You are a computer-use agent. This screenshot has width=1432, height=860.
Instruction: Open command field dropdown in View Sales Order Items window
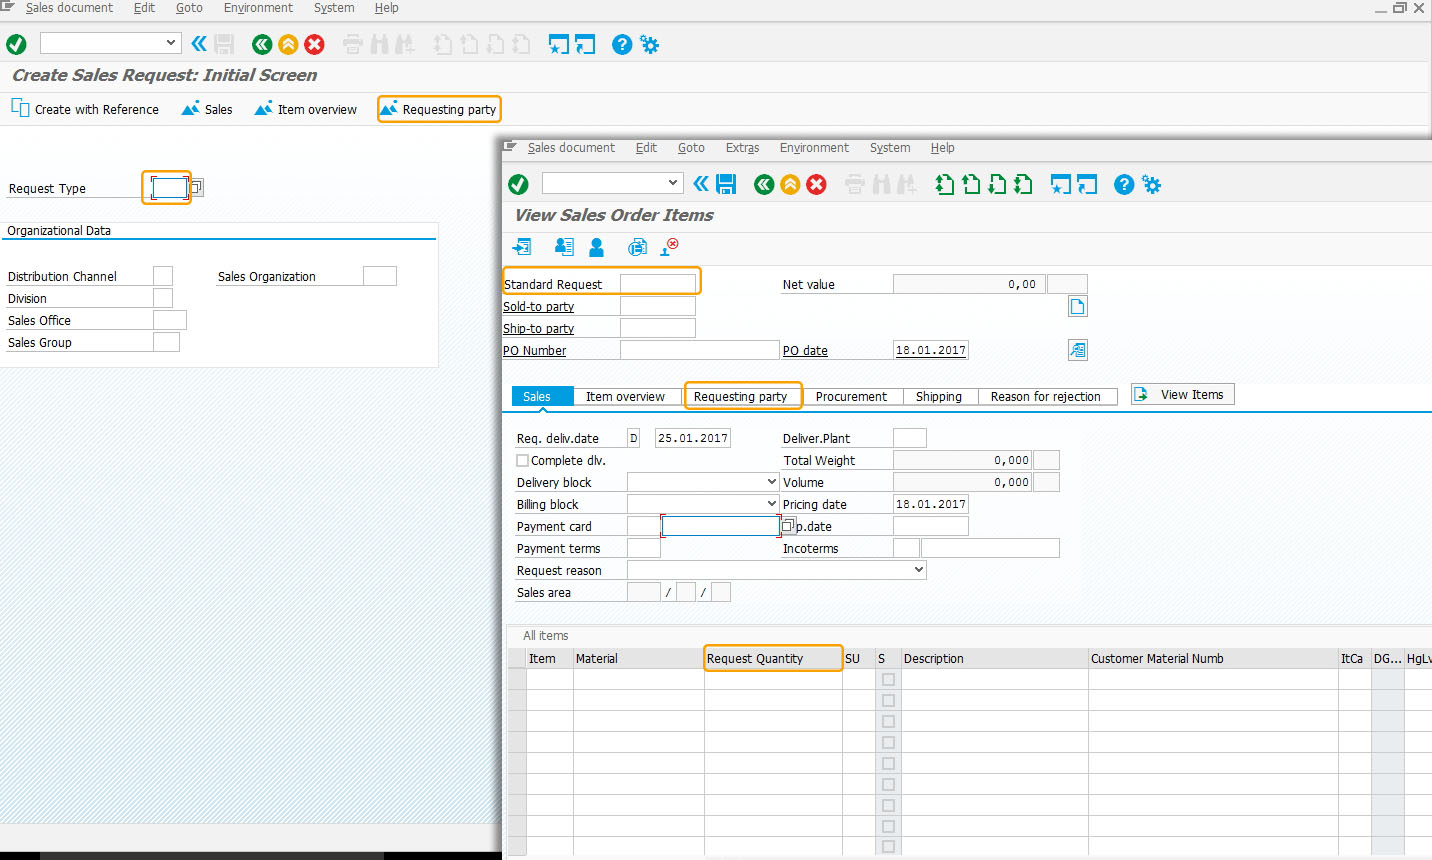673,183
